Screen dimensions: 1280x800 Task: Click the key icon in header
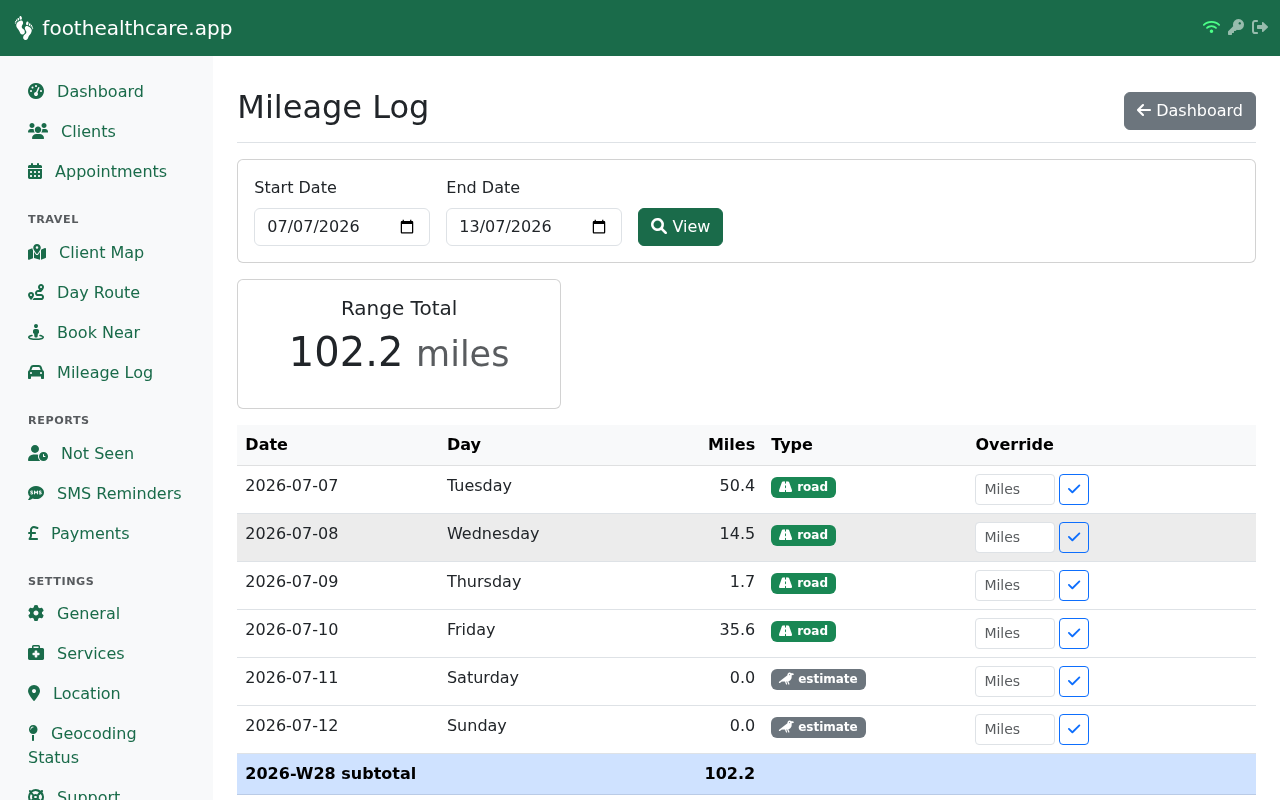click(x=1236, y=27)
